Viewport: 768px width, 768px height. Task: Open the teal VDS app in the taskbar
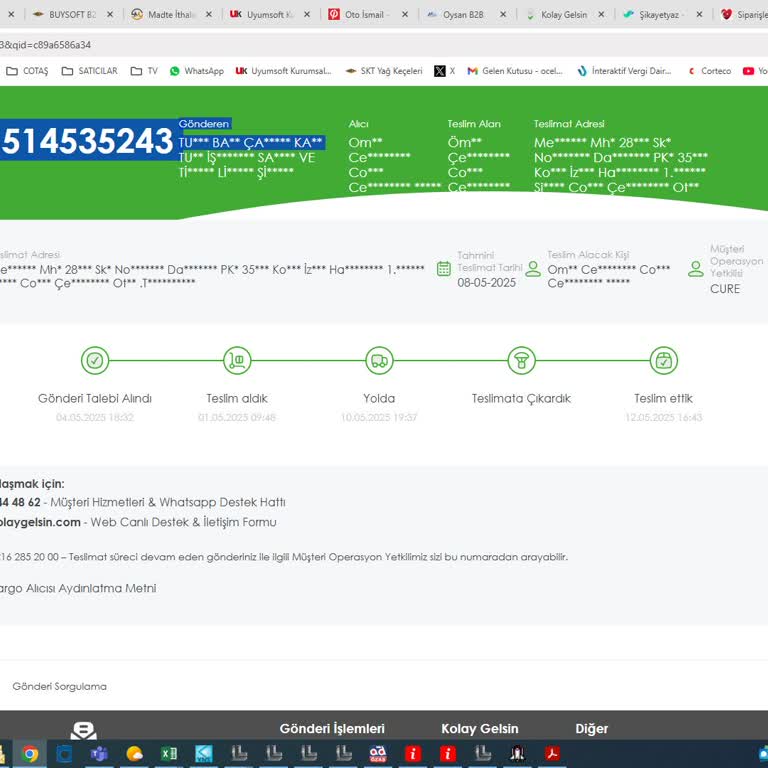(204, 753)
